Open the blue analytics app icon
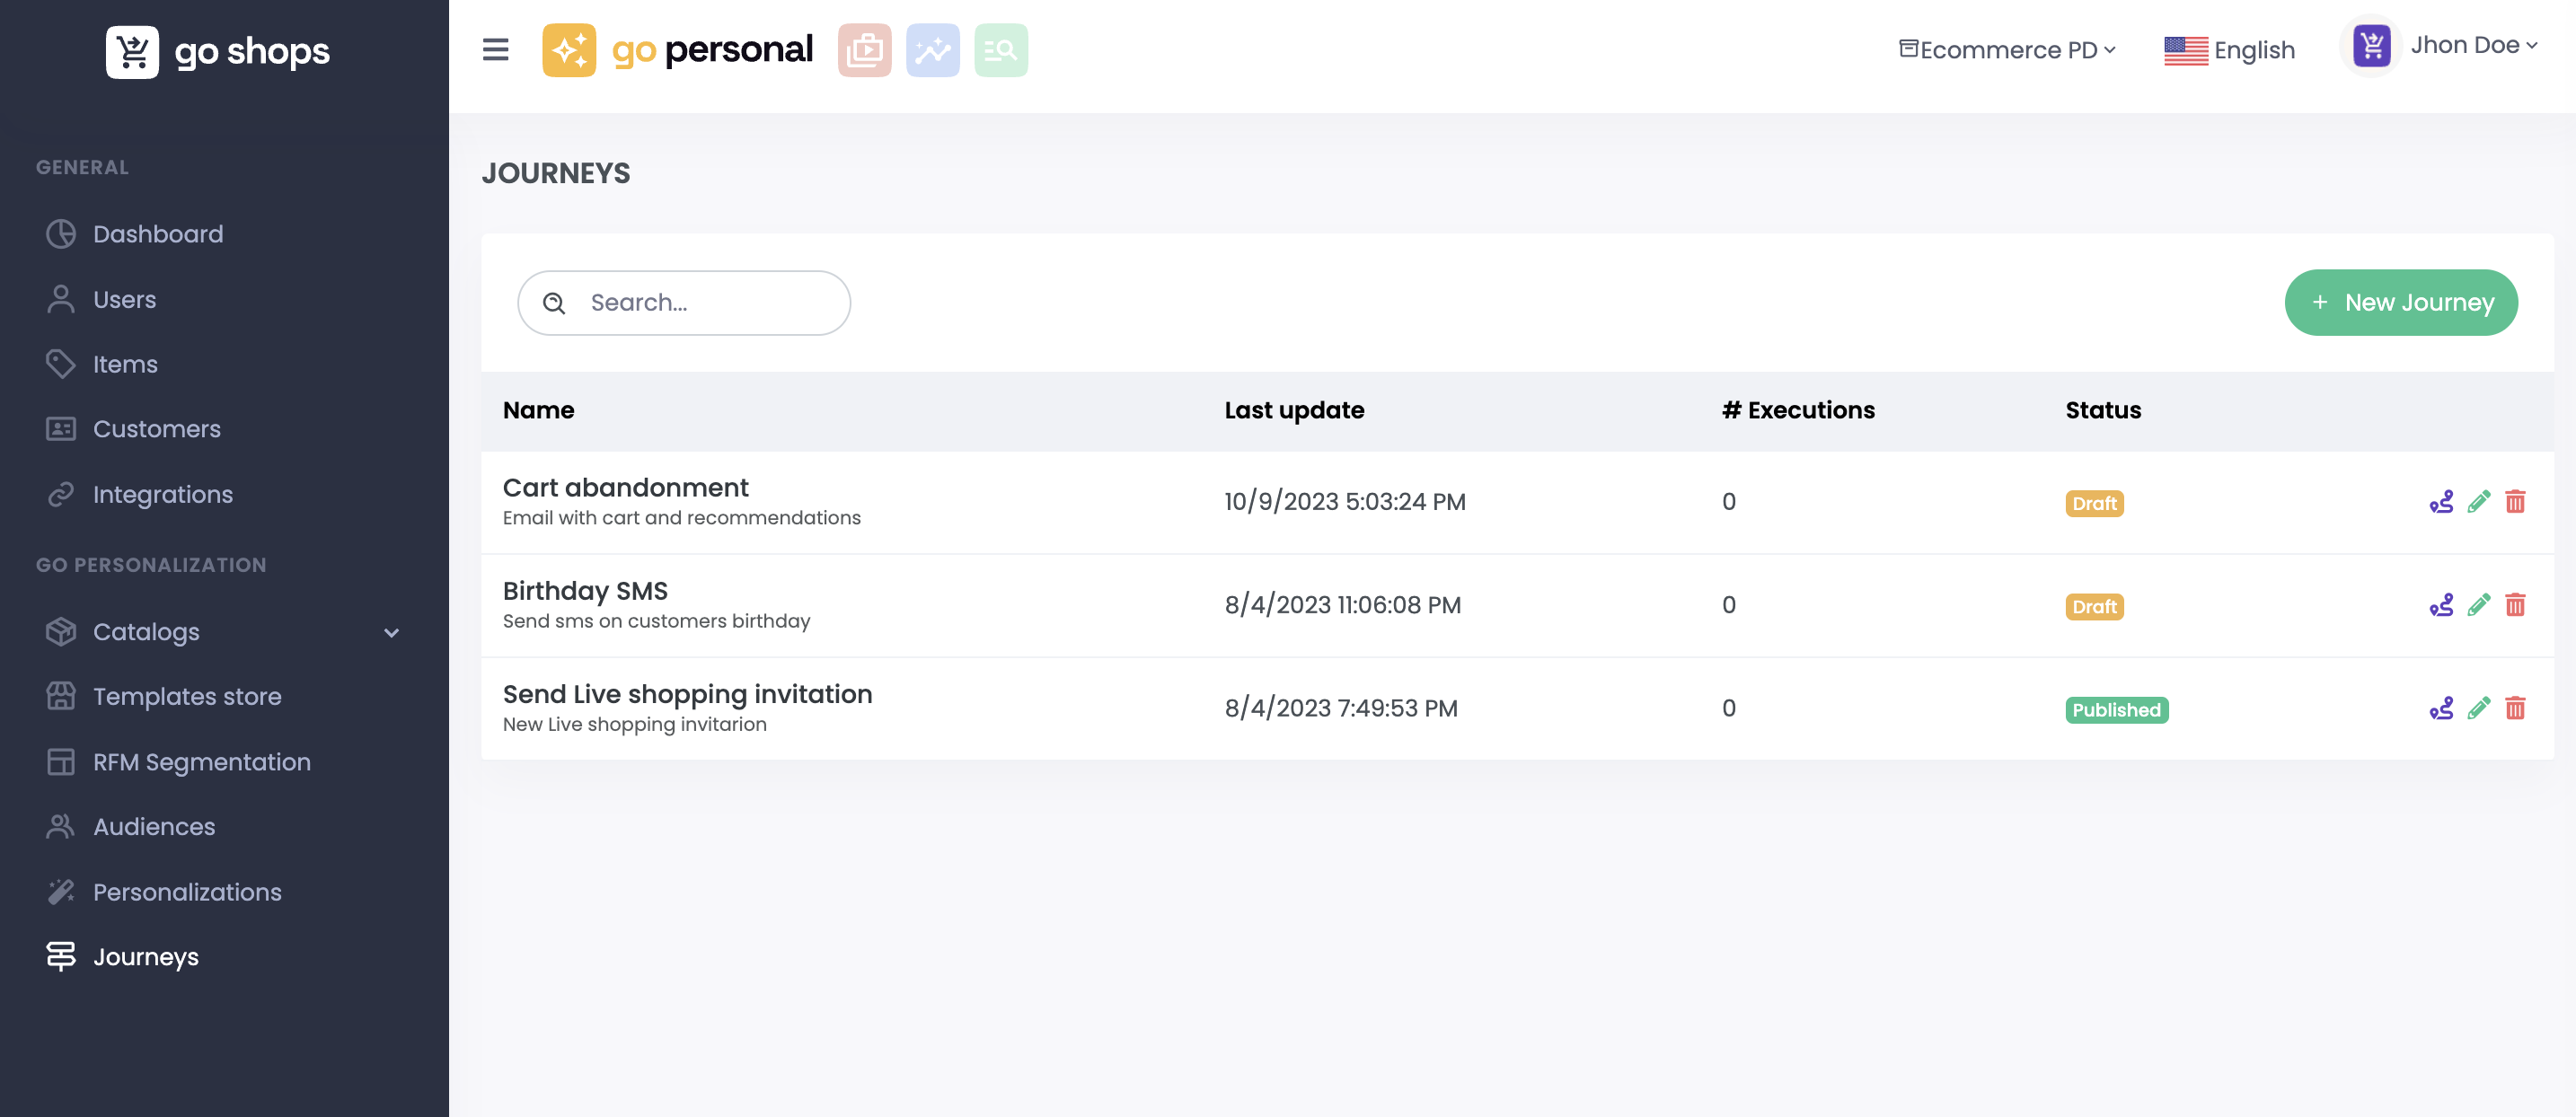This screenshot has height=1117, width=2576. tap(932, 50)
